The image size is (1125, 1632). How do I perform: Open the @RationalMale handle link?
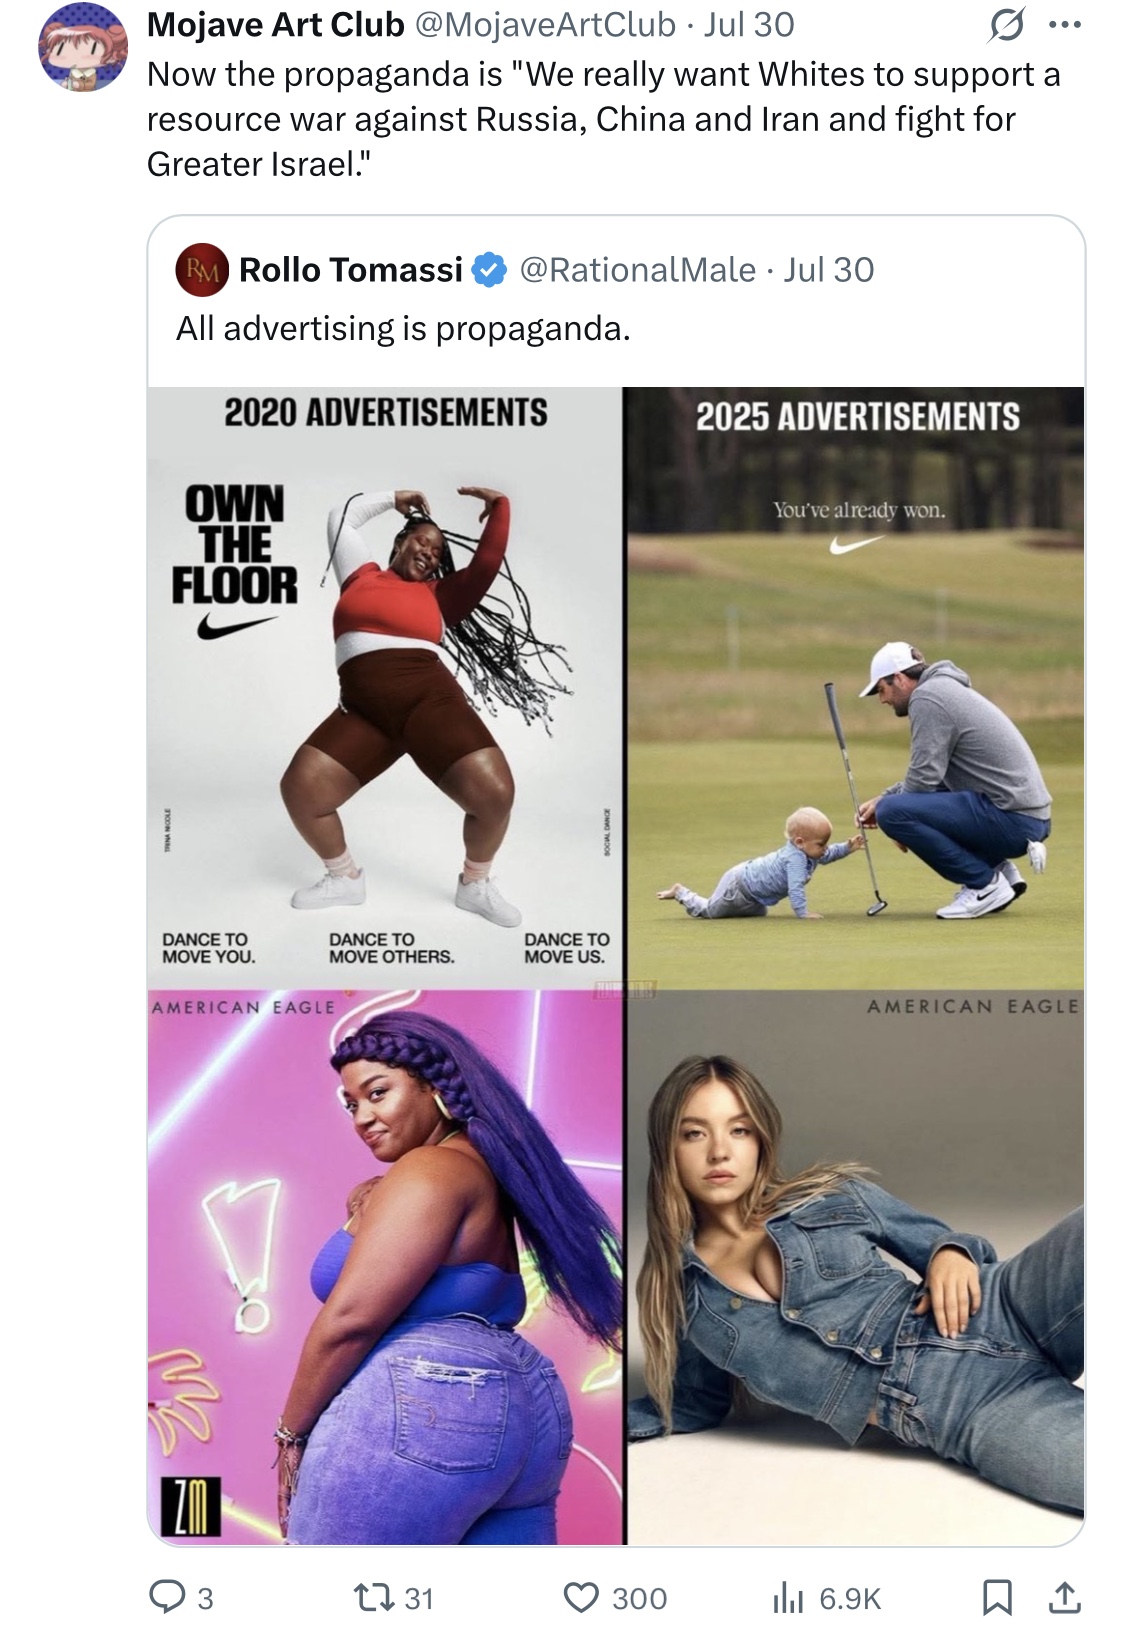(638, 270)
